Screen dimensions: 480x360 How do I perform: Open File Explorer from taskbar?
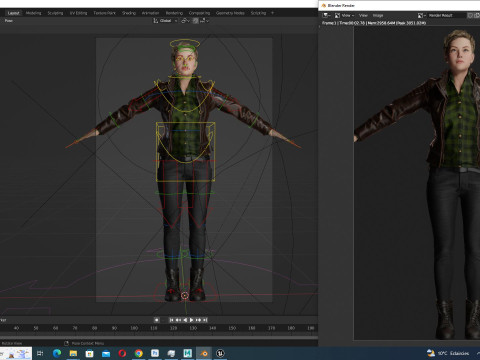[x=73, y=353]
